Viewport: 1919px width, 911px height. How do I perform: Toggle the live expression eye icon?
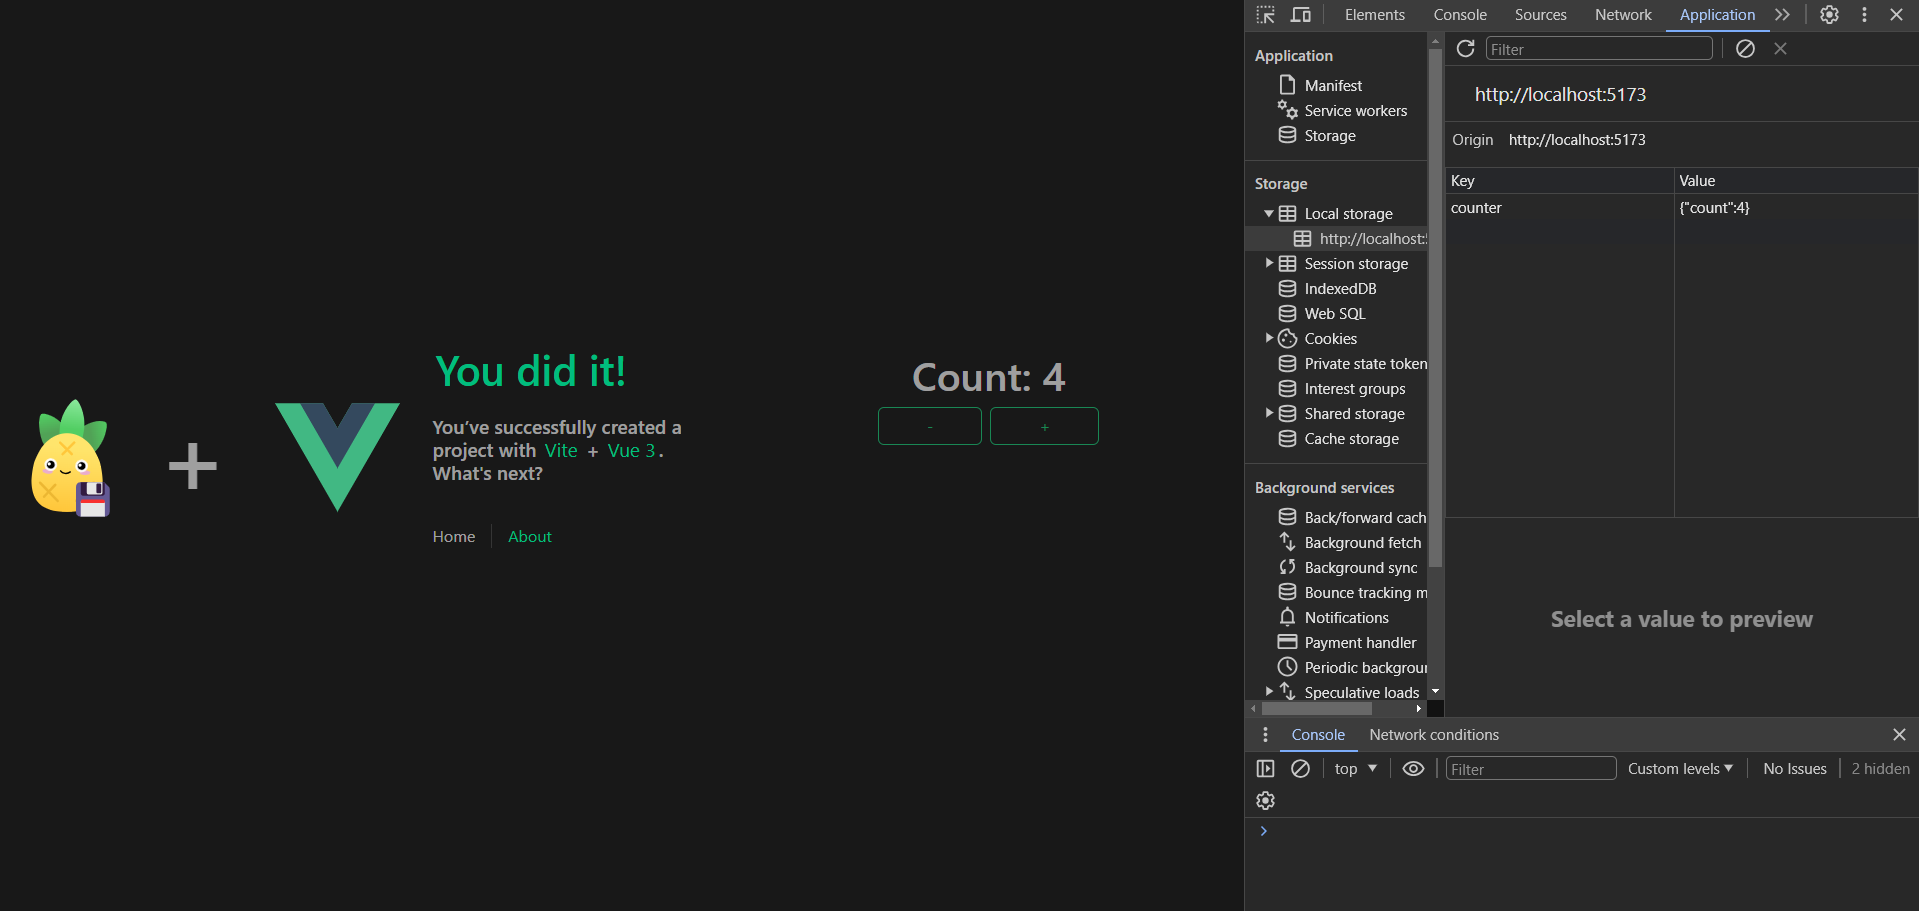pyautogui.click(x=1413, y=769)
